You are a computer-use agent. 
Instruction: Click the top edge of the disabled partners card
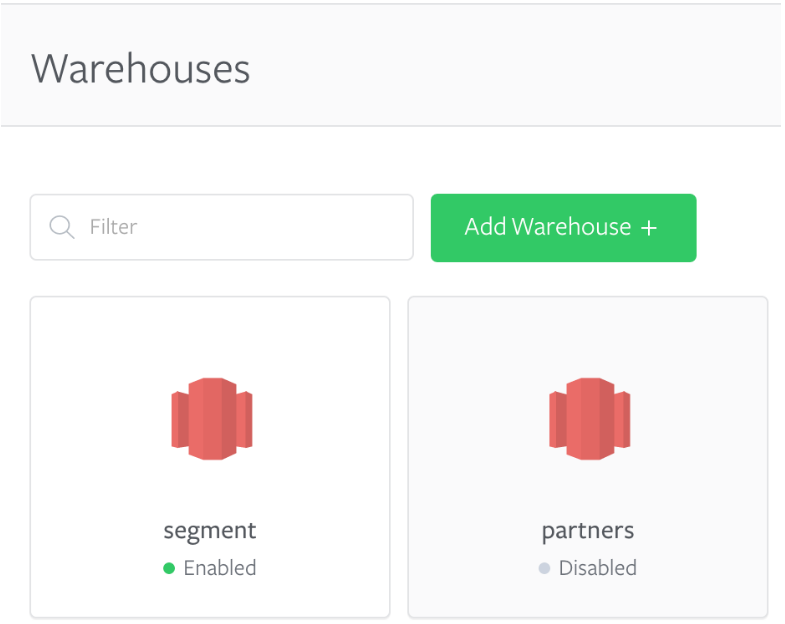click(x=588, y=297)
